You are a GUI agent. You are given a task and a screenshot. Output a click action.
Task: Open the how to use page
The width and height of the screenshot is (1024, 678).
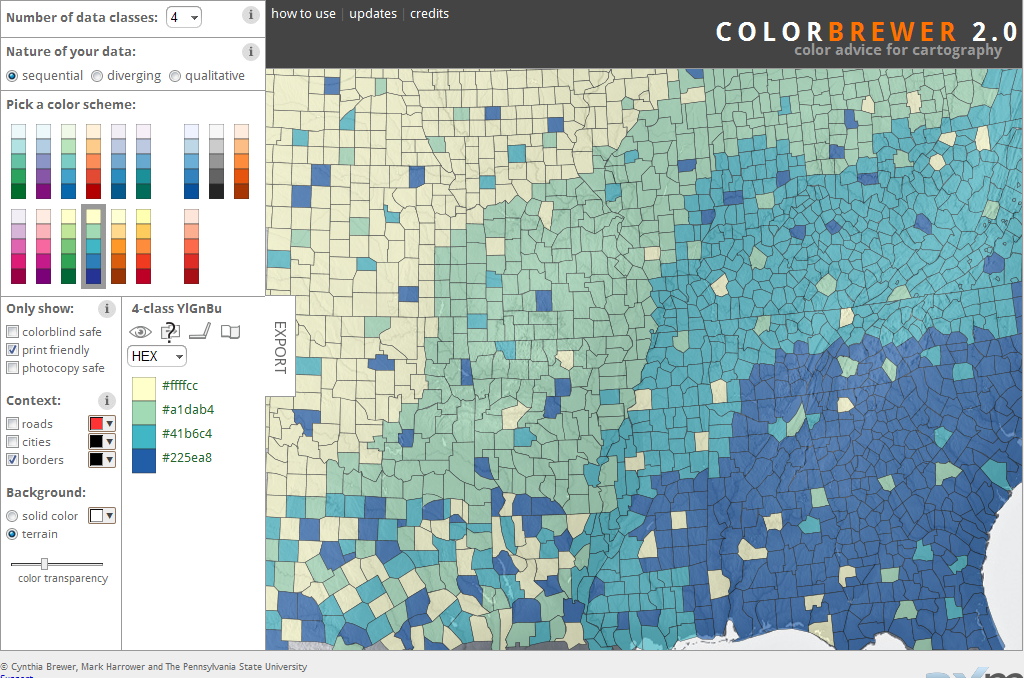[x=303, y=13]
